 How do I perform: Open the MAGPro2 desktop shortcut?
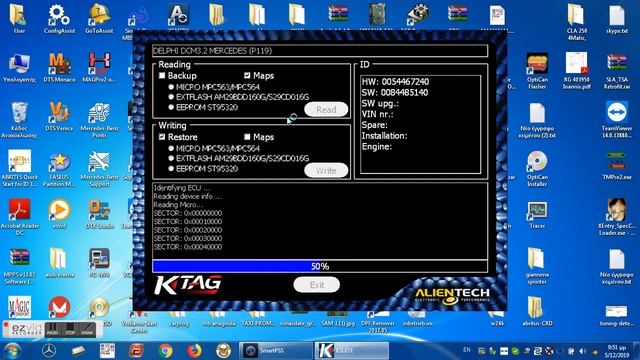99,67
